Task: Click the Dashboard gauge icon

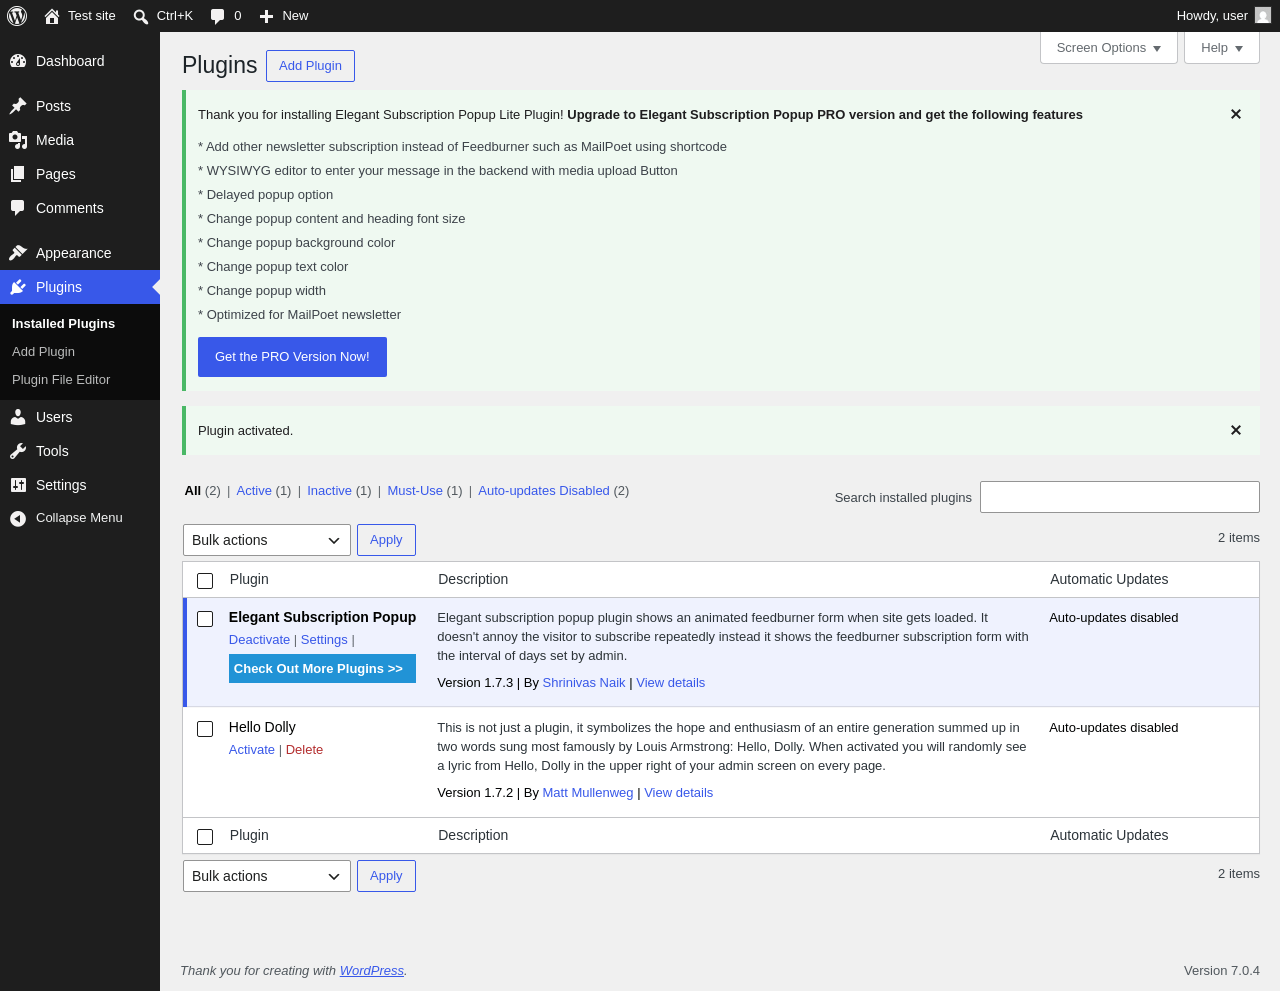Action: click(18, 61)
